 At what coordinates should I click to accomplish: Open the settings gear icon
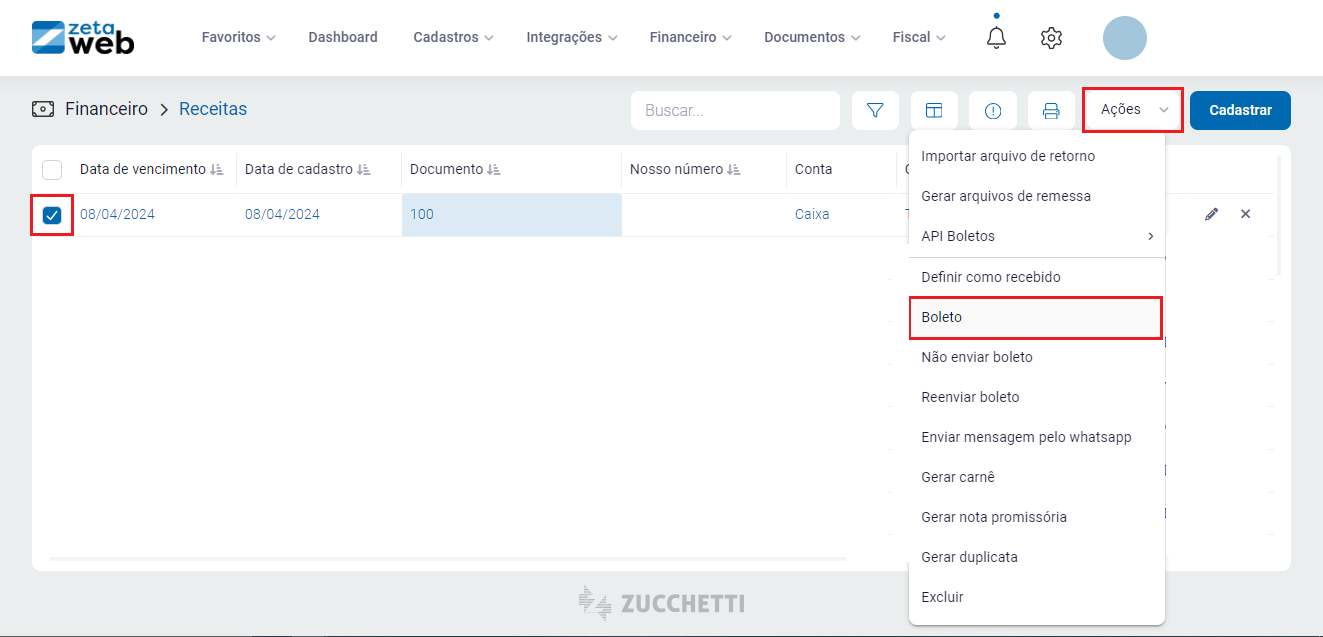tap(1051, 38)
